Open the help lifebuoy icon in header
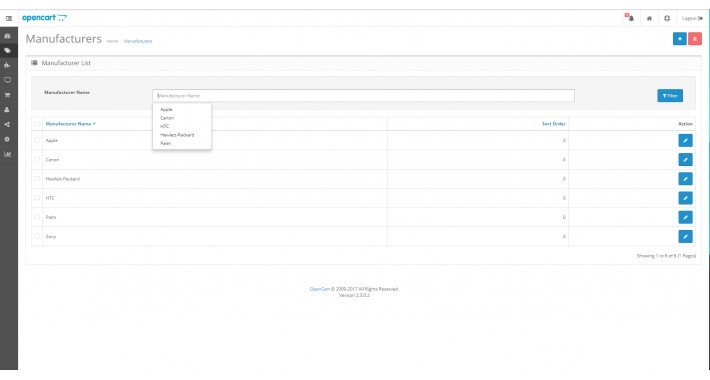This screenshot has width=710, height=380. coord(667,19)
